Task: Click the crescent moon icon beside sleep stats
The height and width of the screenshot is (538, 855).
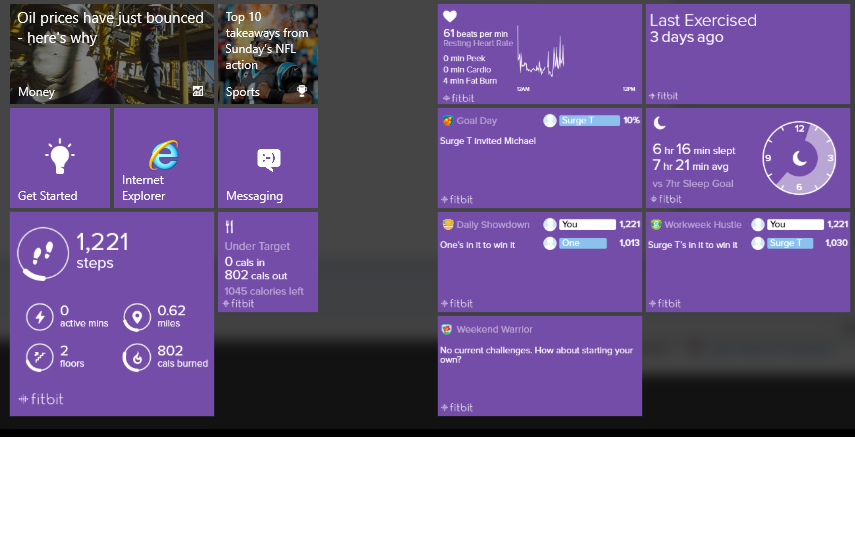Action: point(659,123)
